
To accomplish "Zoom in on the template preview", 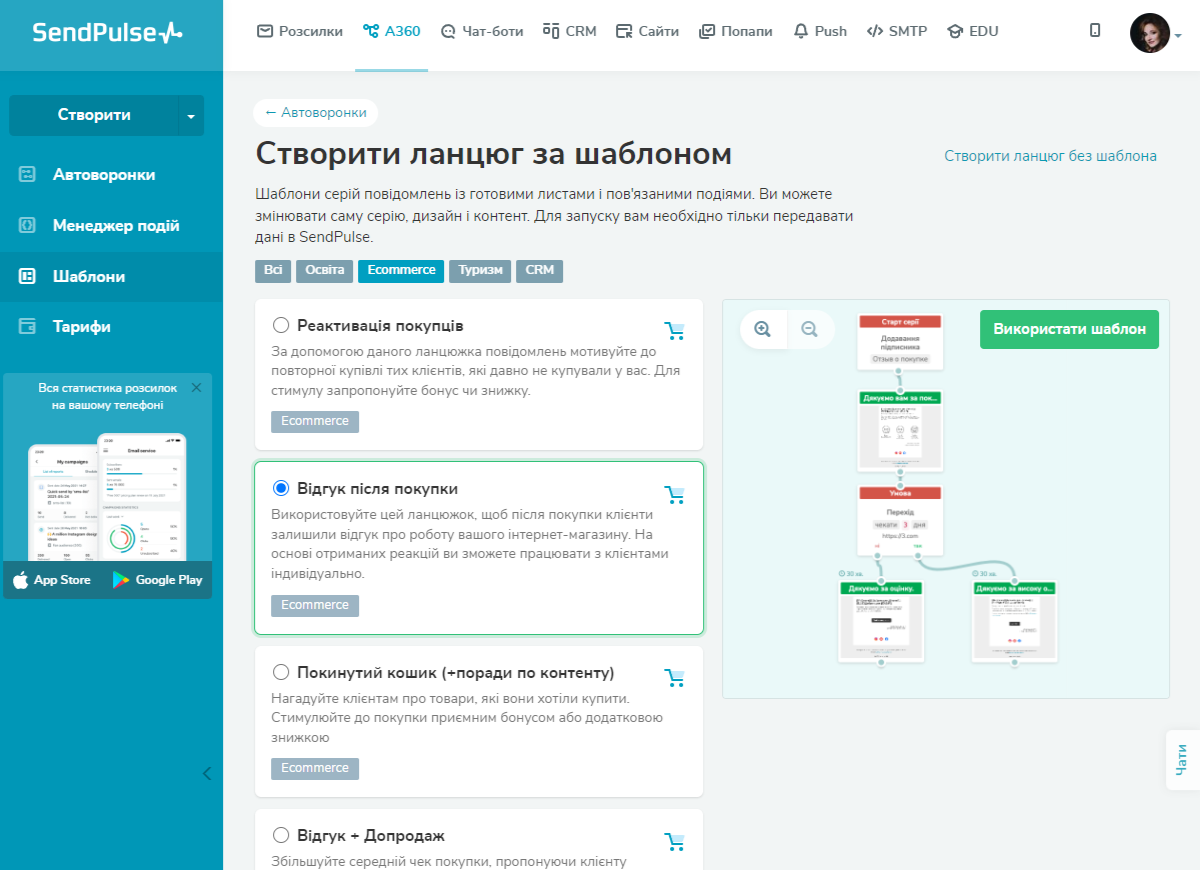I will pyautogui.click(x=763, y=329).
